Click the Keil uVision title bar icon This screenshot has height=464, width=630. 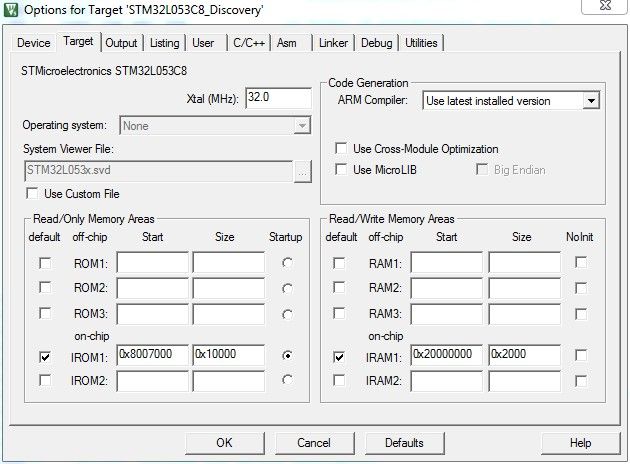coord(10,10)
